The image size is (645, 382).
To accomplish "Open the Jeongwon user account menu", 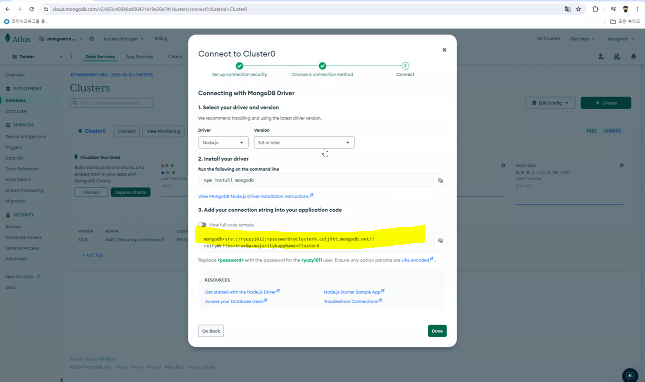I will (620, 39).
